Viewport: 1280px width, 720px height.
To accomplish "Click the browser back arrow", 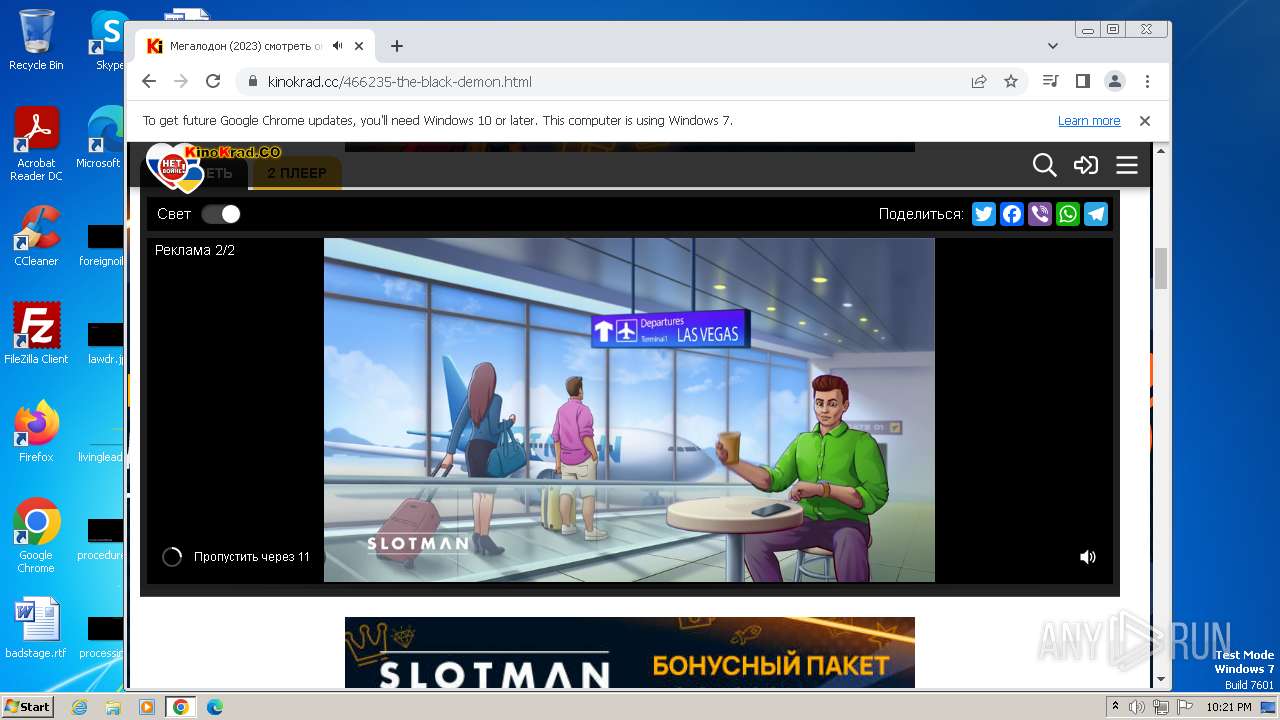I will click(149, 81).
